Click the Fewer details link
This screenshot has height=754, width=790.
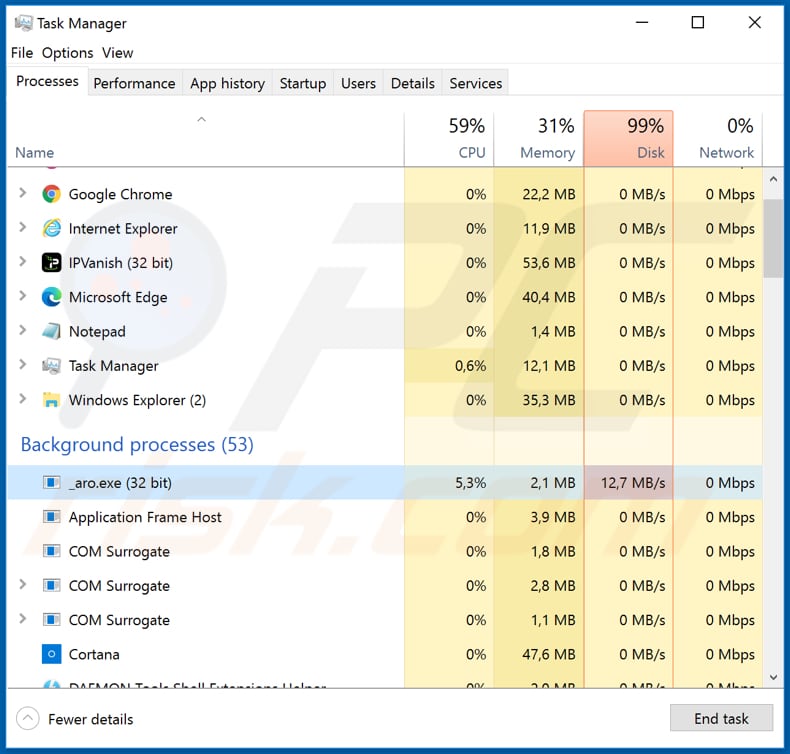(x=91, y=719)
